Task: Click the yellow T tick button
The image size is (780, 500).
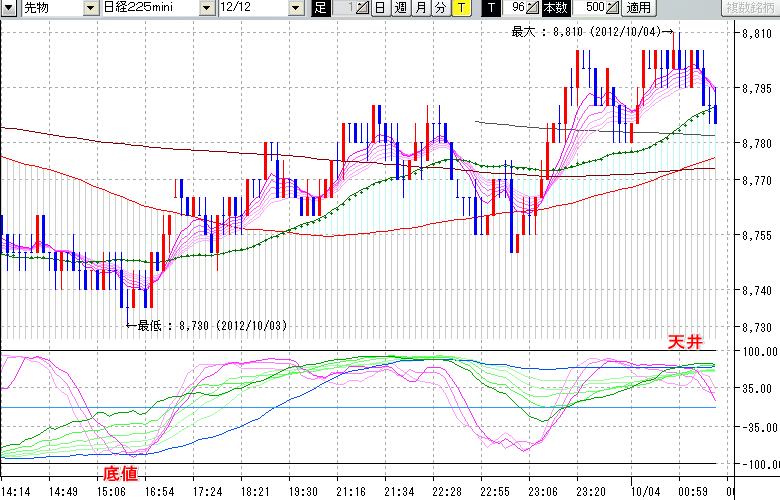Action: [x=460, y=8]
